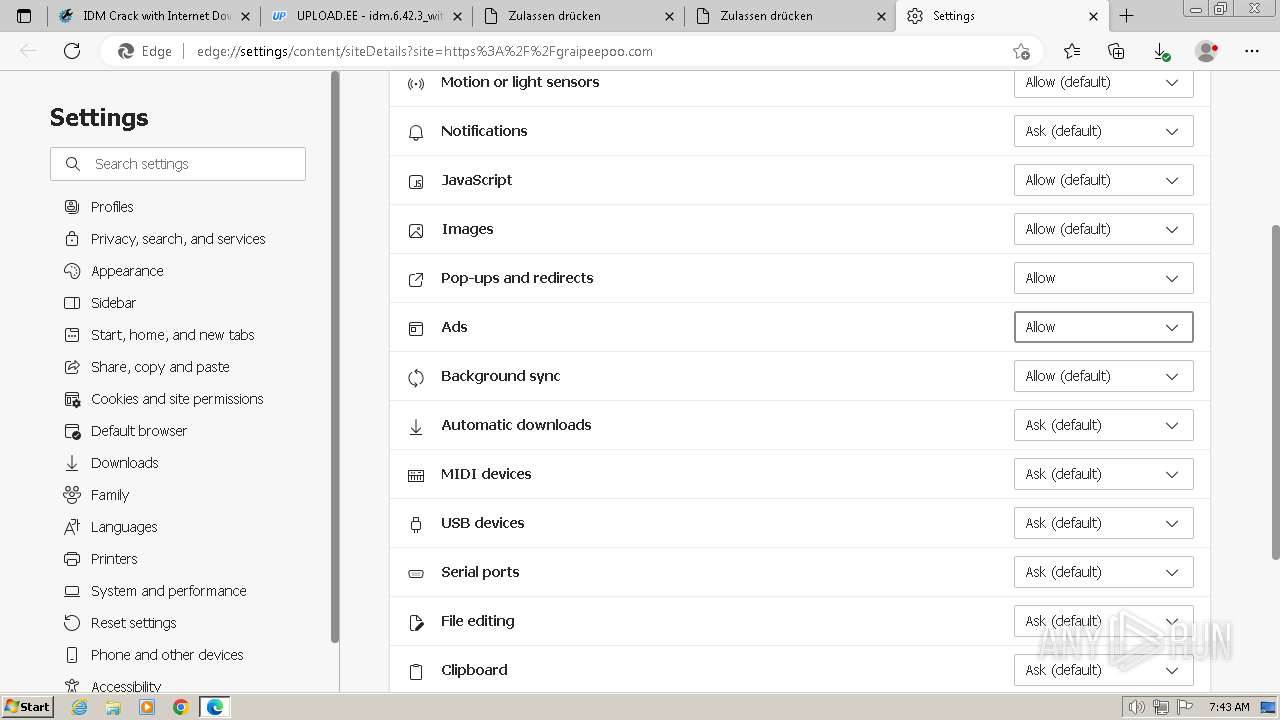Screen dimensions: 1280x720
Task: Open Profiles settings section
Action: click(x=112, y=207)
